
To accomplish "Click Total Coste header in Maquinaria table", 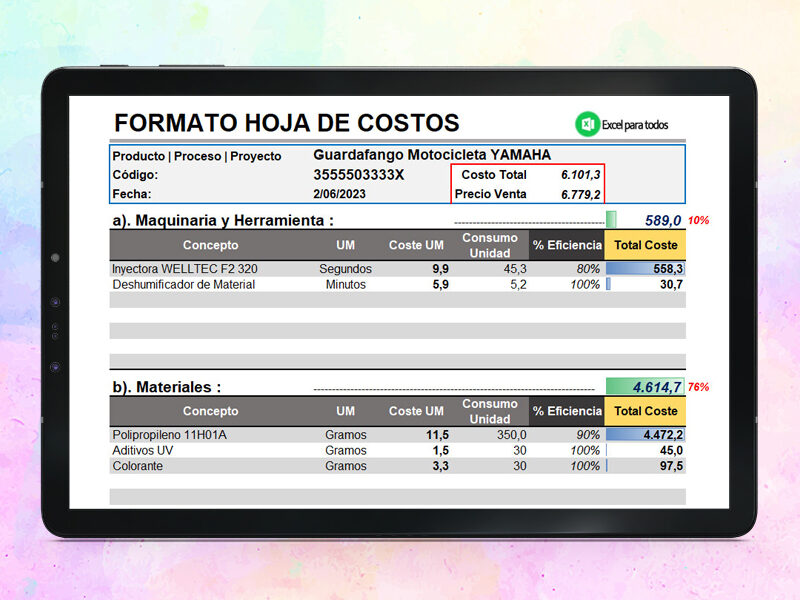I will (x=645, y=245).
